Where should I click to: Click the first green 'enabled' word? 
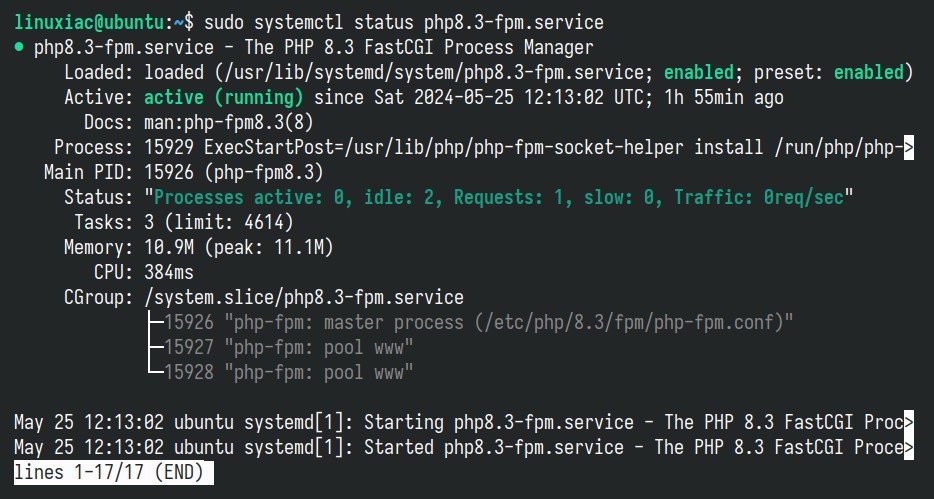(x=699, y=73)
